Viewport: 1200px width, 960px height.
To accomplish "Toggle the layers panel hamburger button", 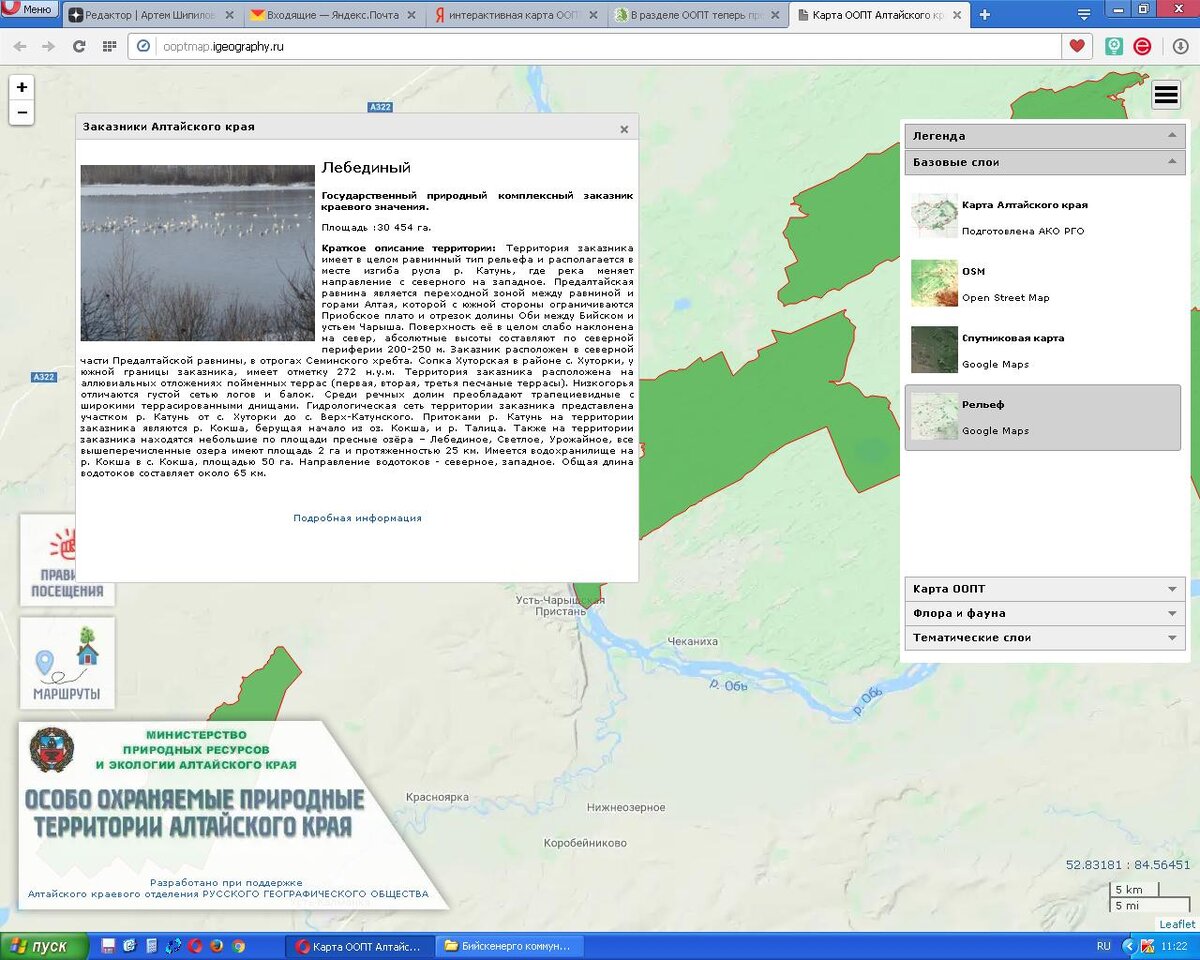I will 1166,95.
